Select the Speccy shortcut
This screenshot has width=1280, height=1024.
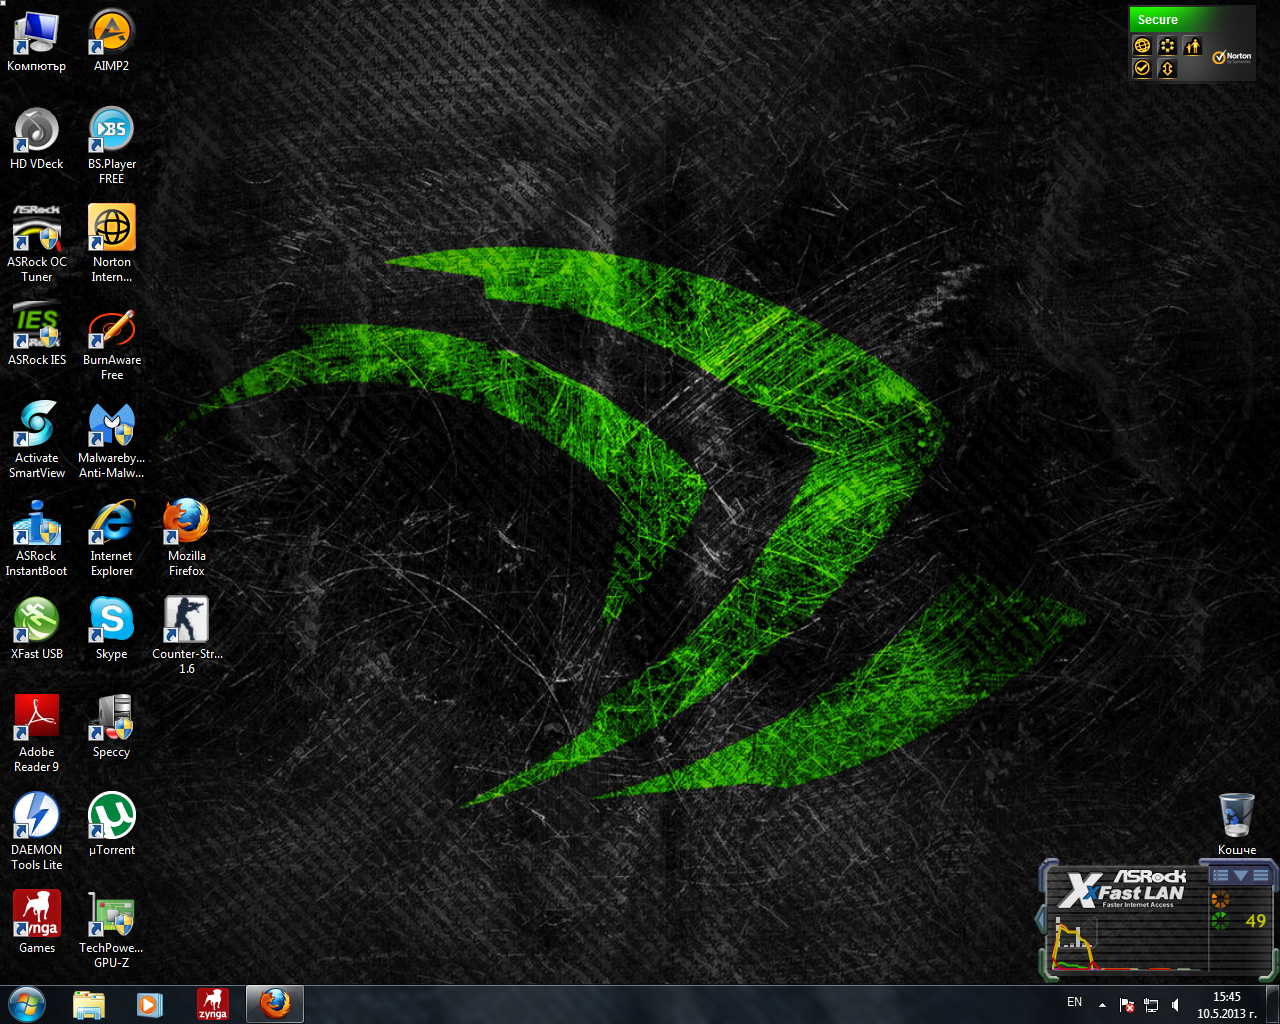111,727
